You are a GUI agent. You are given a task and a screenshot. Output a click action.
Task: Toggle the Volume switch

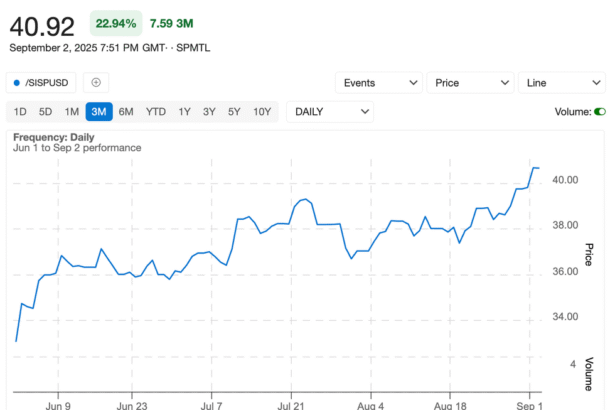[x=600, y=112]
